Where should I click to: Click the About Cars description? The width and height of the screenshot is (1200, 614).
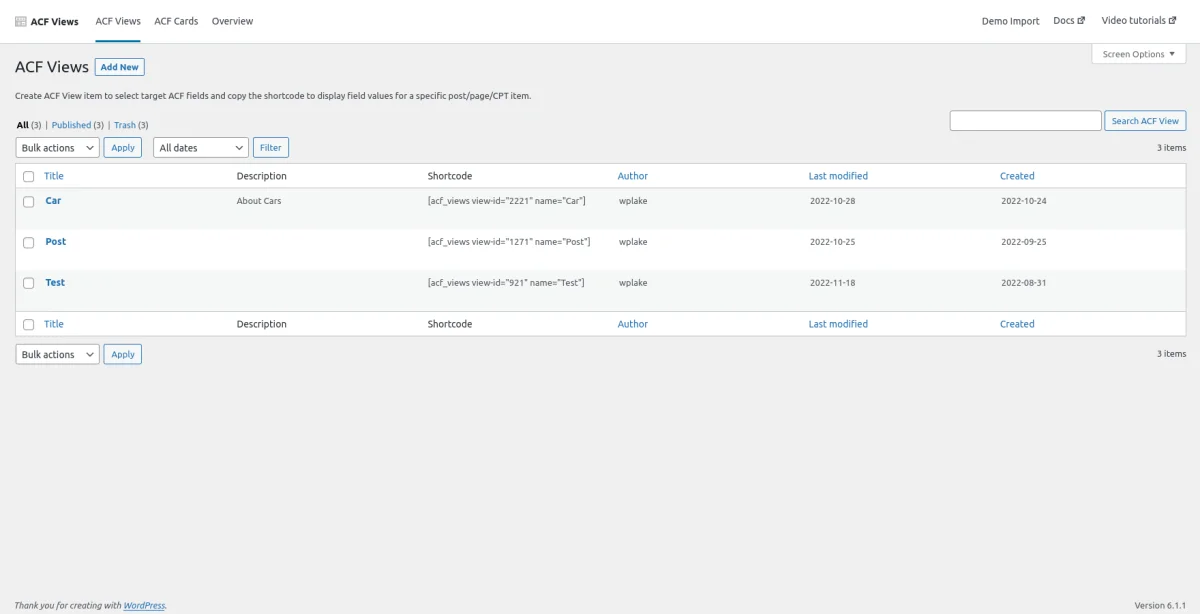pos(259,201)
